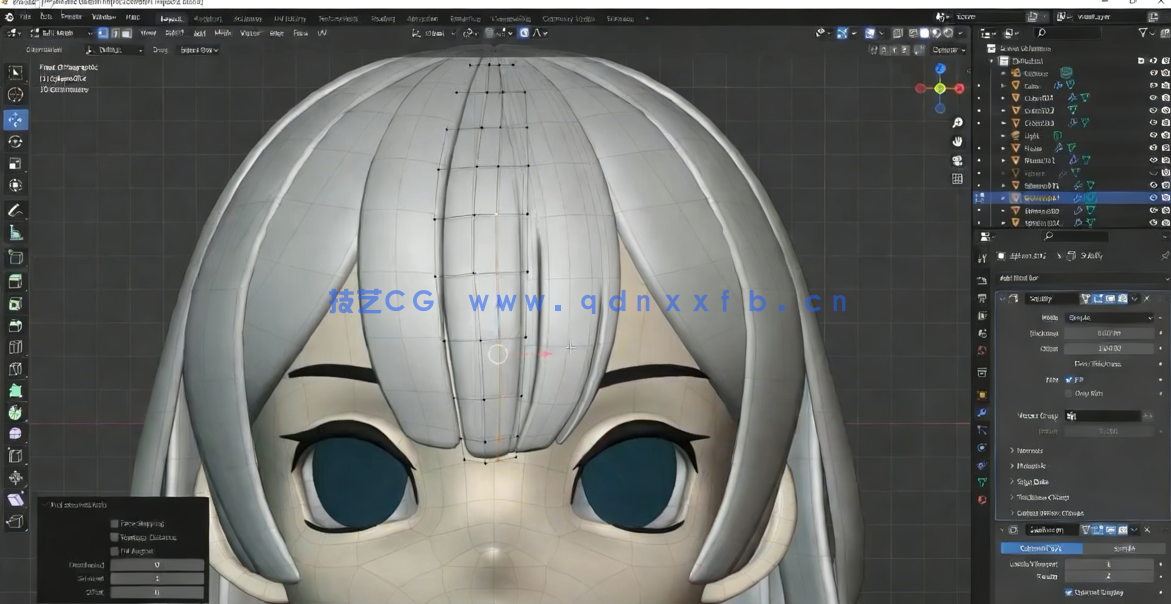Hide the Light object in the outliner
Screen dimensions: 1171x604
pyautogui.click(x=1151, y=135)
